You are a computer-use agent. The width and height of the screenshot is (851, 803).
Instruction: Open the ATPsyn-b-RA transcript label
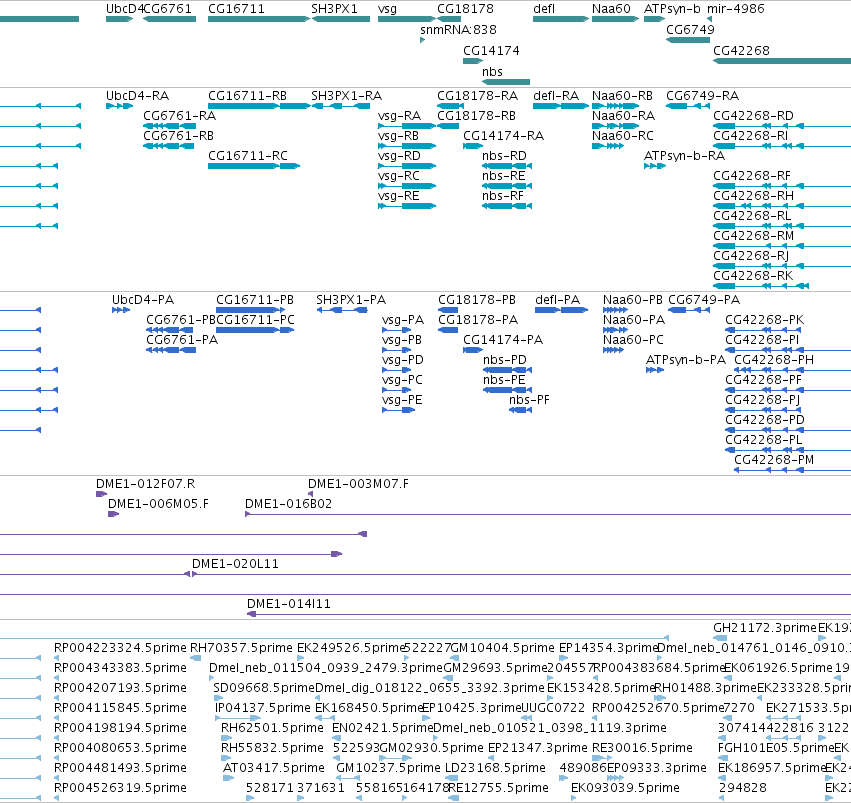click(x=684, y=156)
